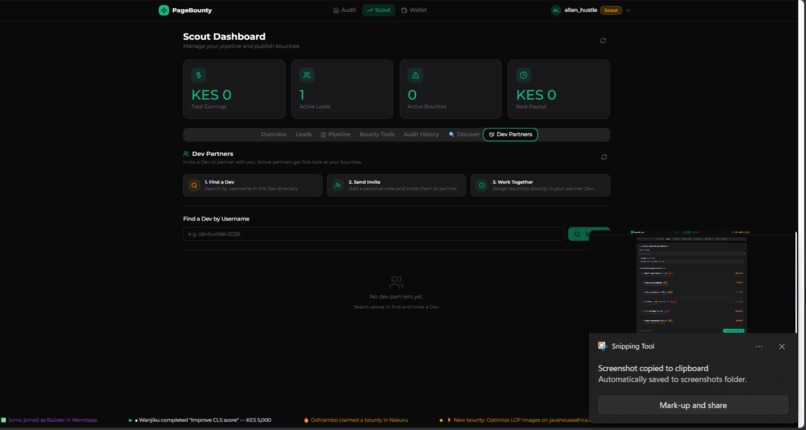Switch to the Bounty Tools tab

(x=377, y=135)
